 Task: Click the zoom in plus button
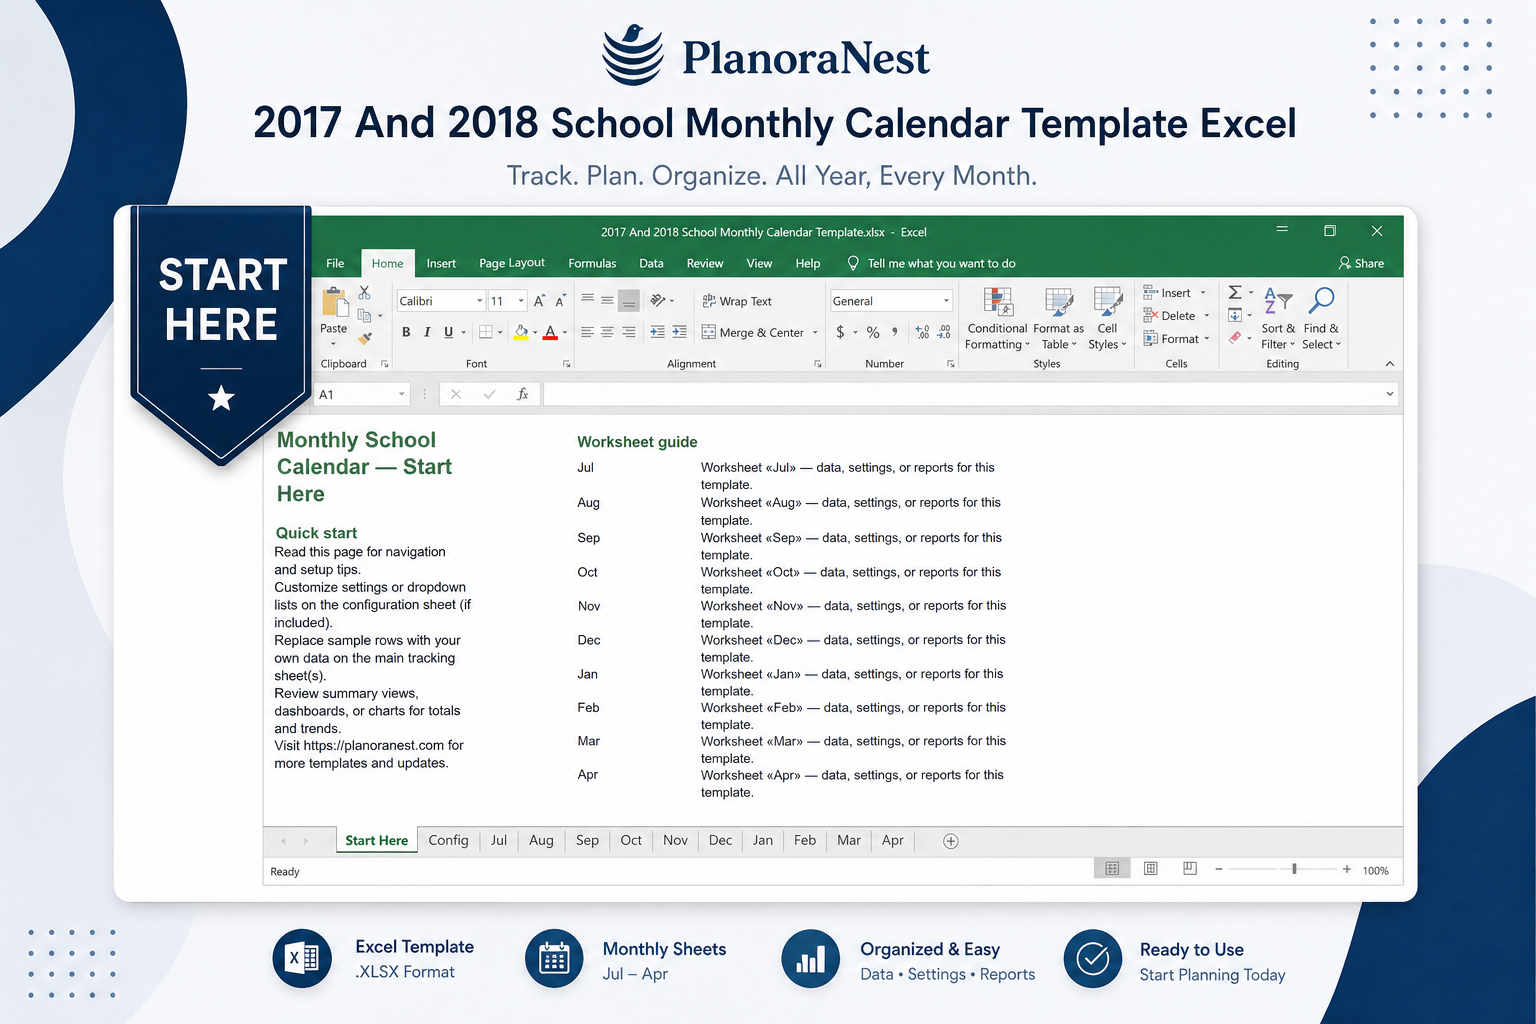tap(1347, 869)
